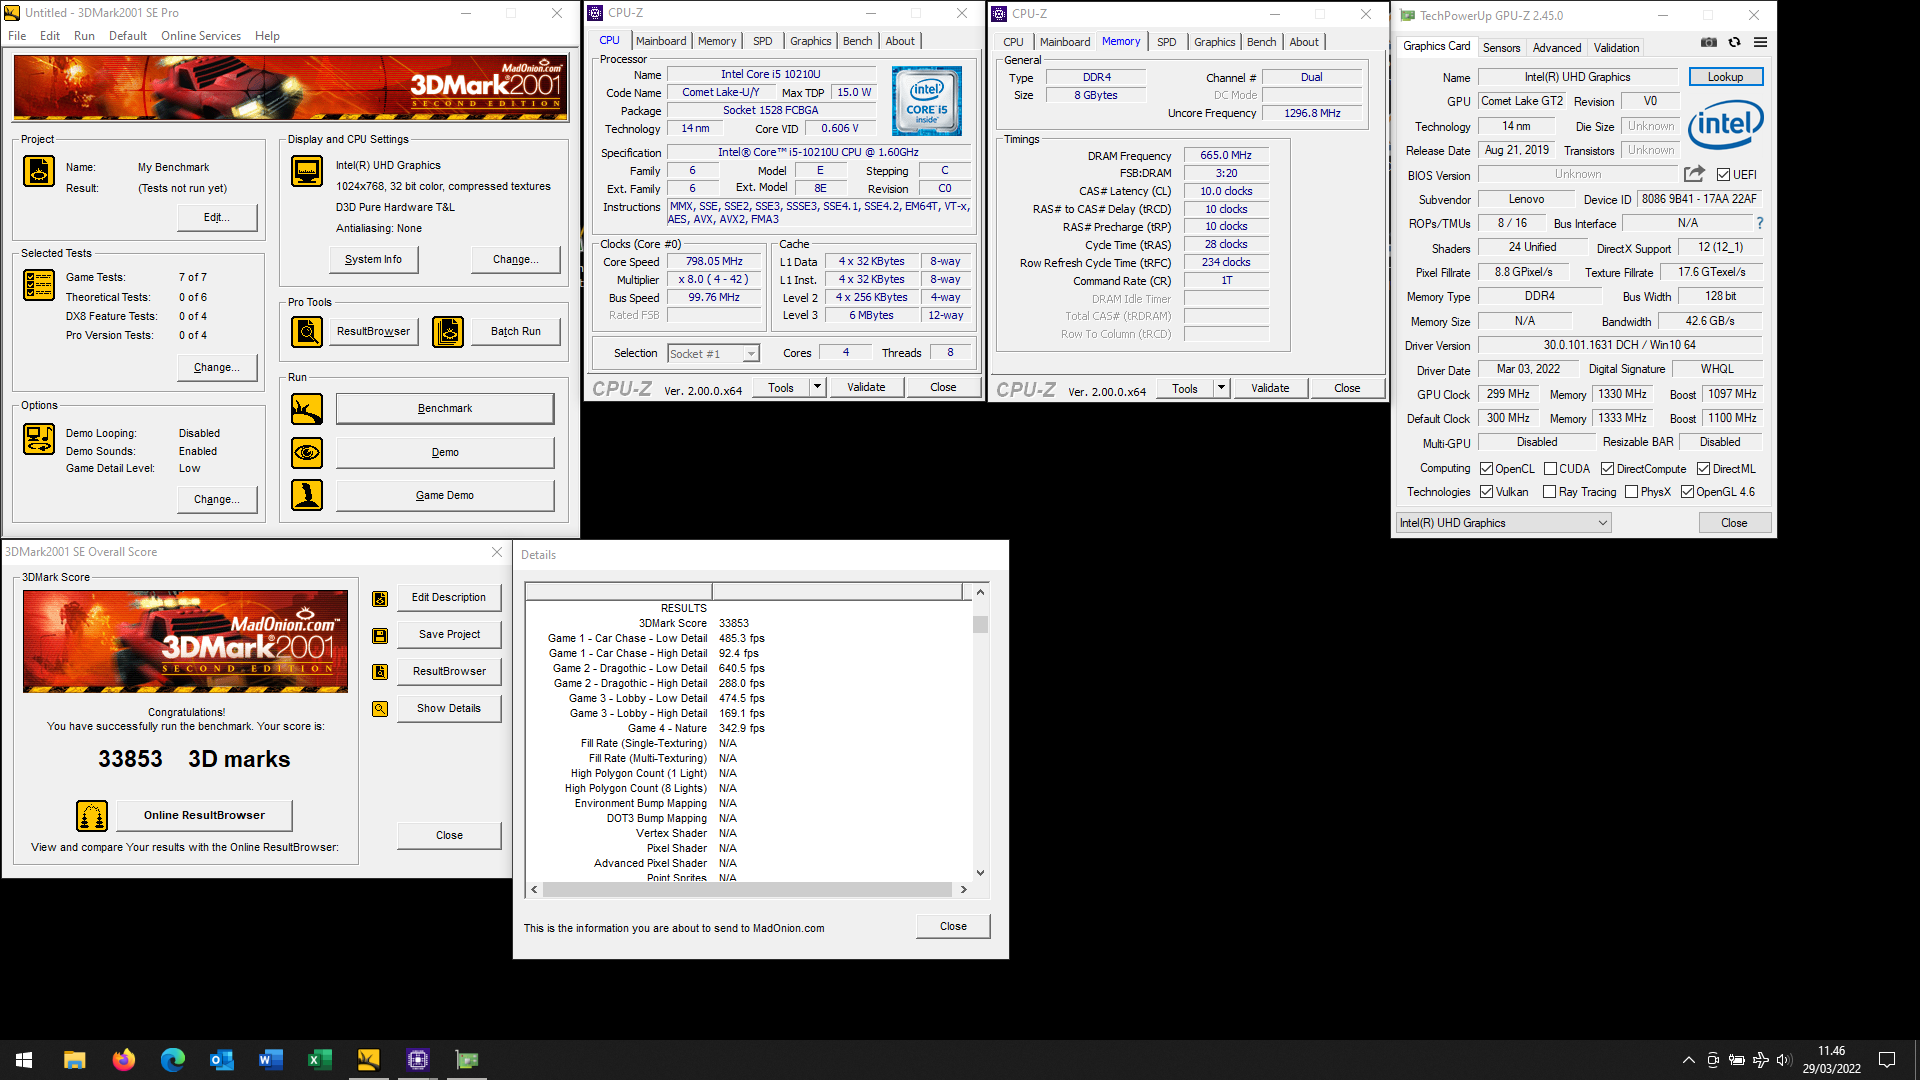Toggle the DirectCompute checkbox

(1608, 469)
